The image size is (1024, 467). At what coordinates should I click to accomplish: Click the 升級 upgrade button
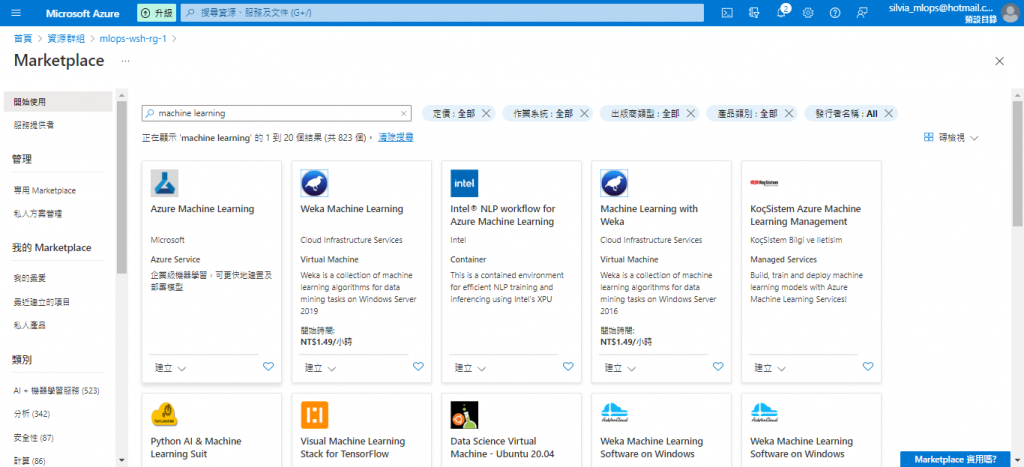pyautogui.click(x=157, y=13)
